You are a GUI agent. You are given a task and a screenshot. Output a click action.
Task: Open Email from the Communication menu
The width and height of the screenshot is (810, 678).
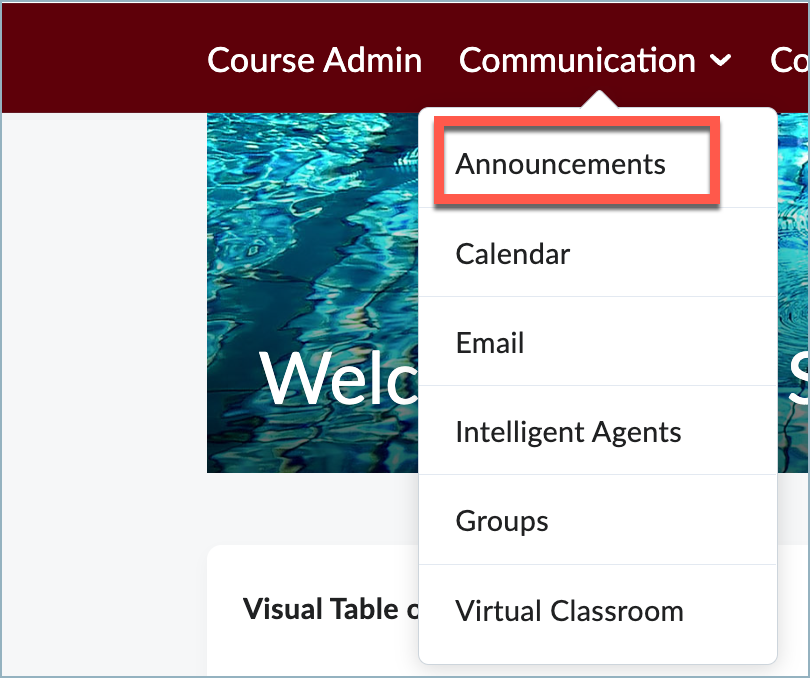pyautogui.click(x=489, y=342)
